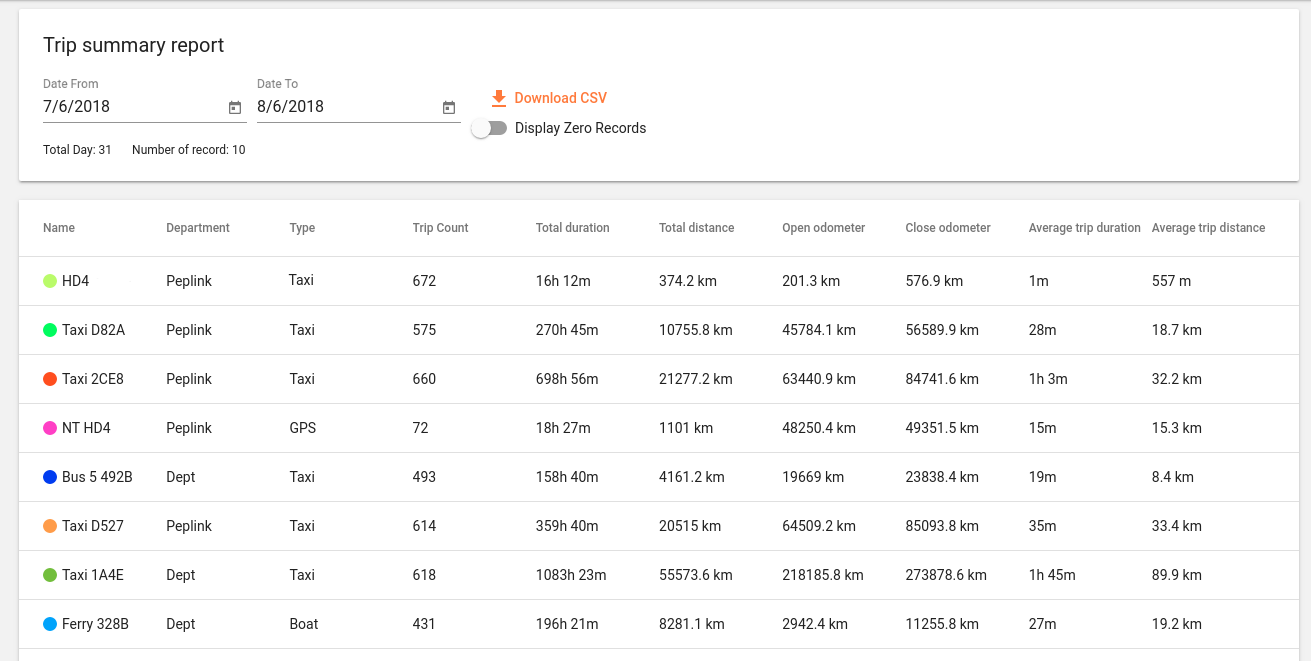The image size is (1311, 666).
Task: Click the Download CSV link
Action: pyautogui.click(x=560, y=98)
